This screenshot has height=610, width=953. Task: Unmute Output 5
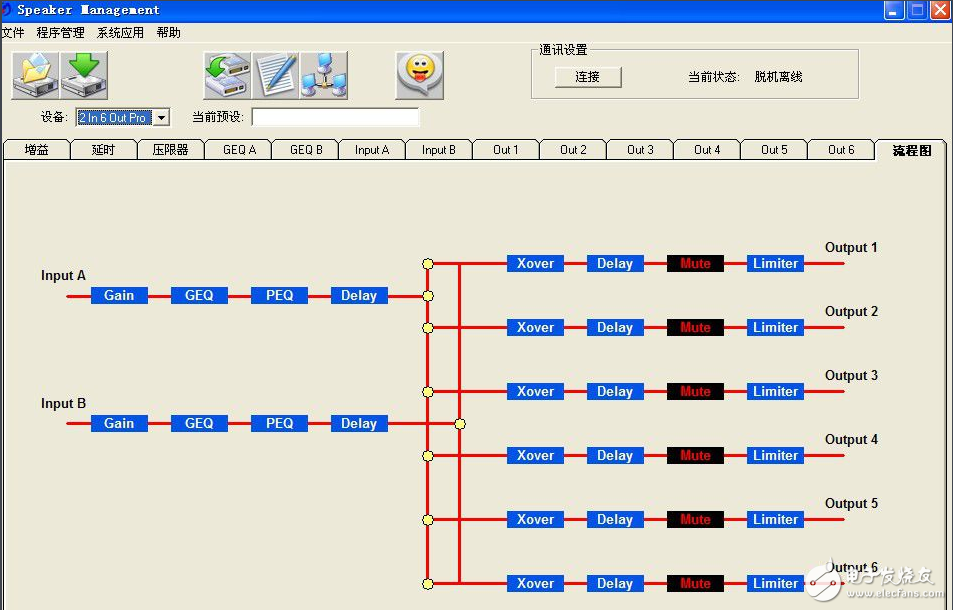click(695, 519)
